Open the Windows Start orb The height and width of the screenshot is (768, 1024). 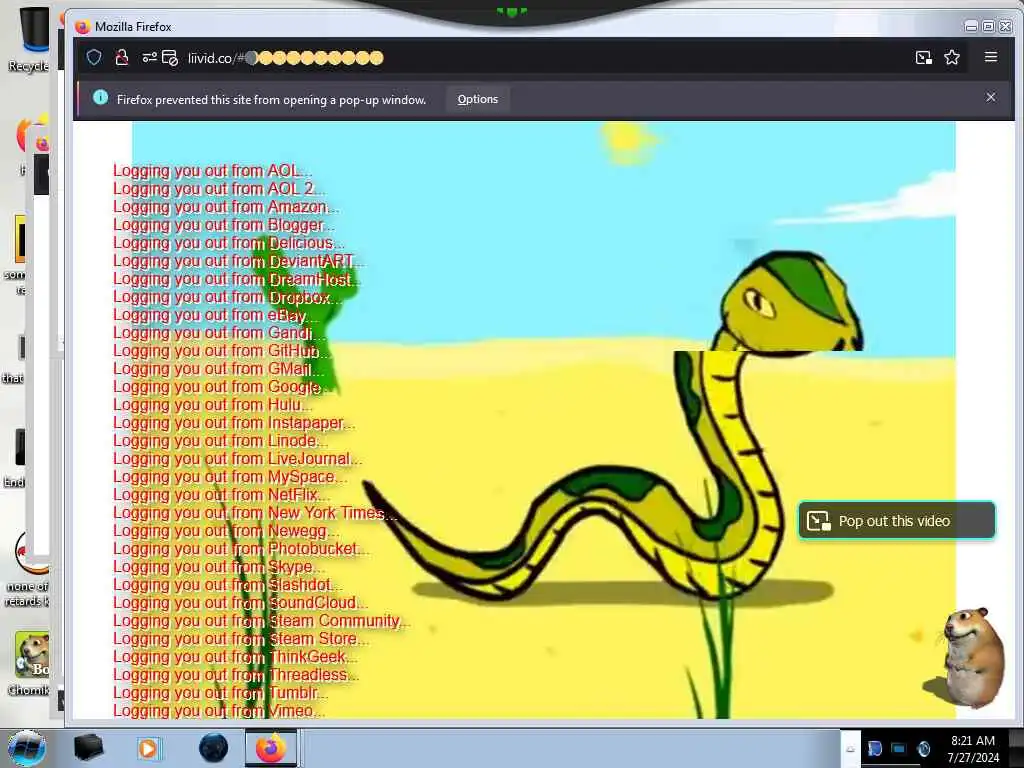[26, 748]
